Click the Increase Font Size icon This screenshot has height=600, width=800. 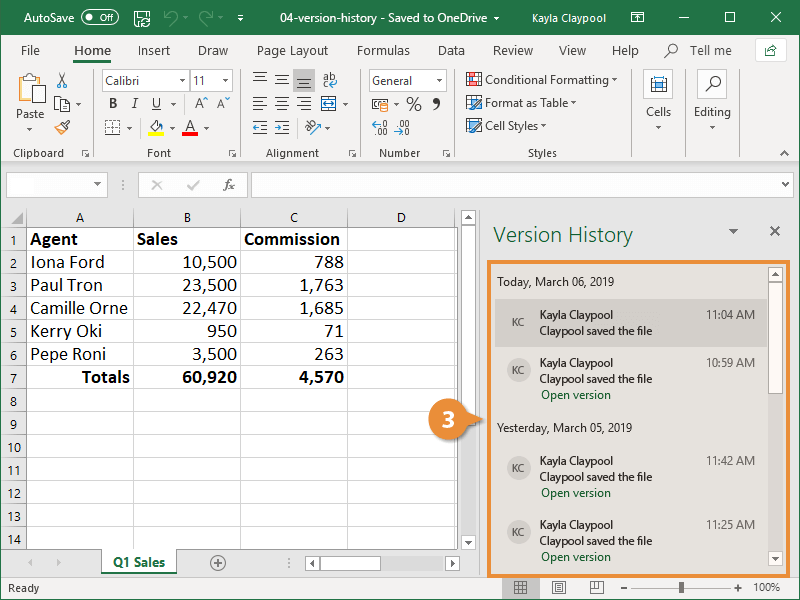pos(202,104)
